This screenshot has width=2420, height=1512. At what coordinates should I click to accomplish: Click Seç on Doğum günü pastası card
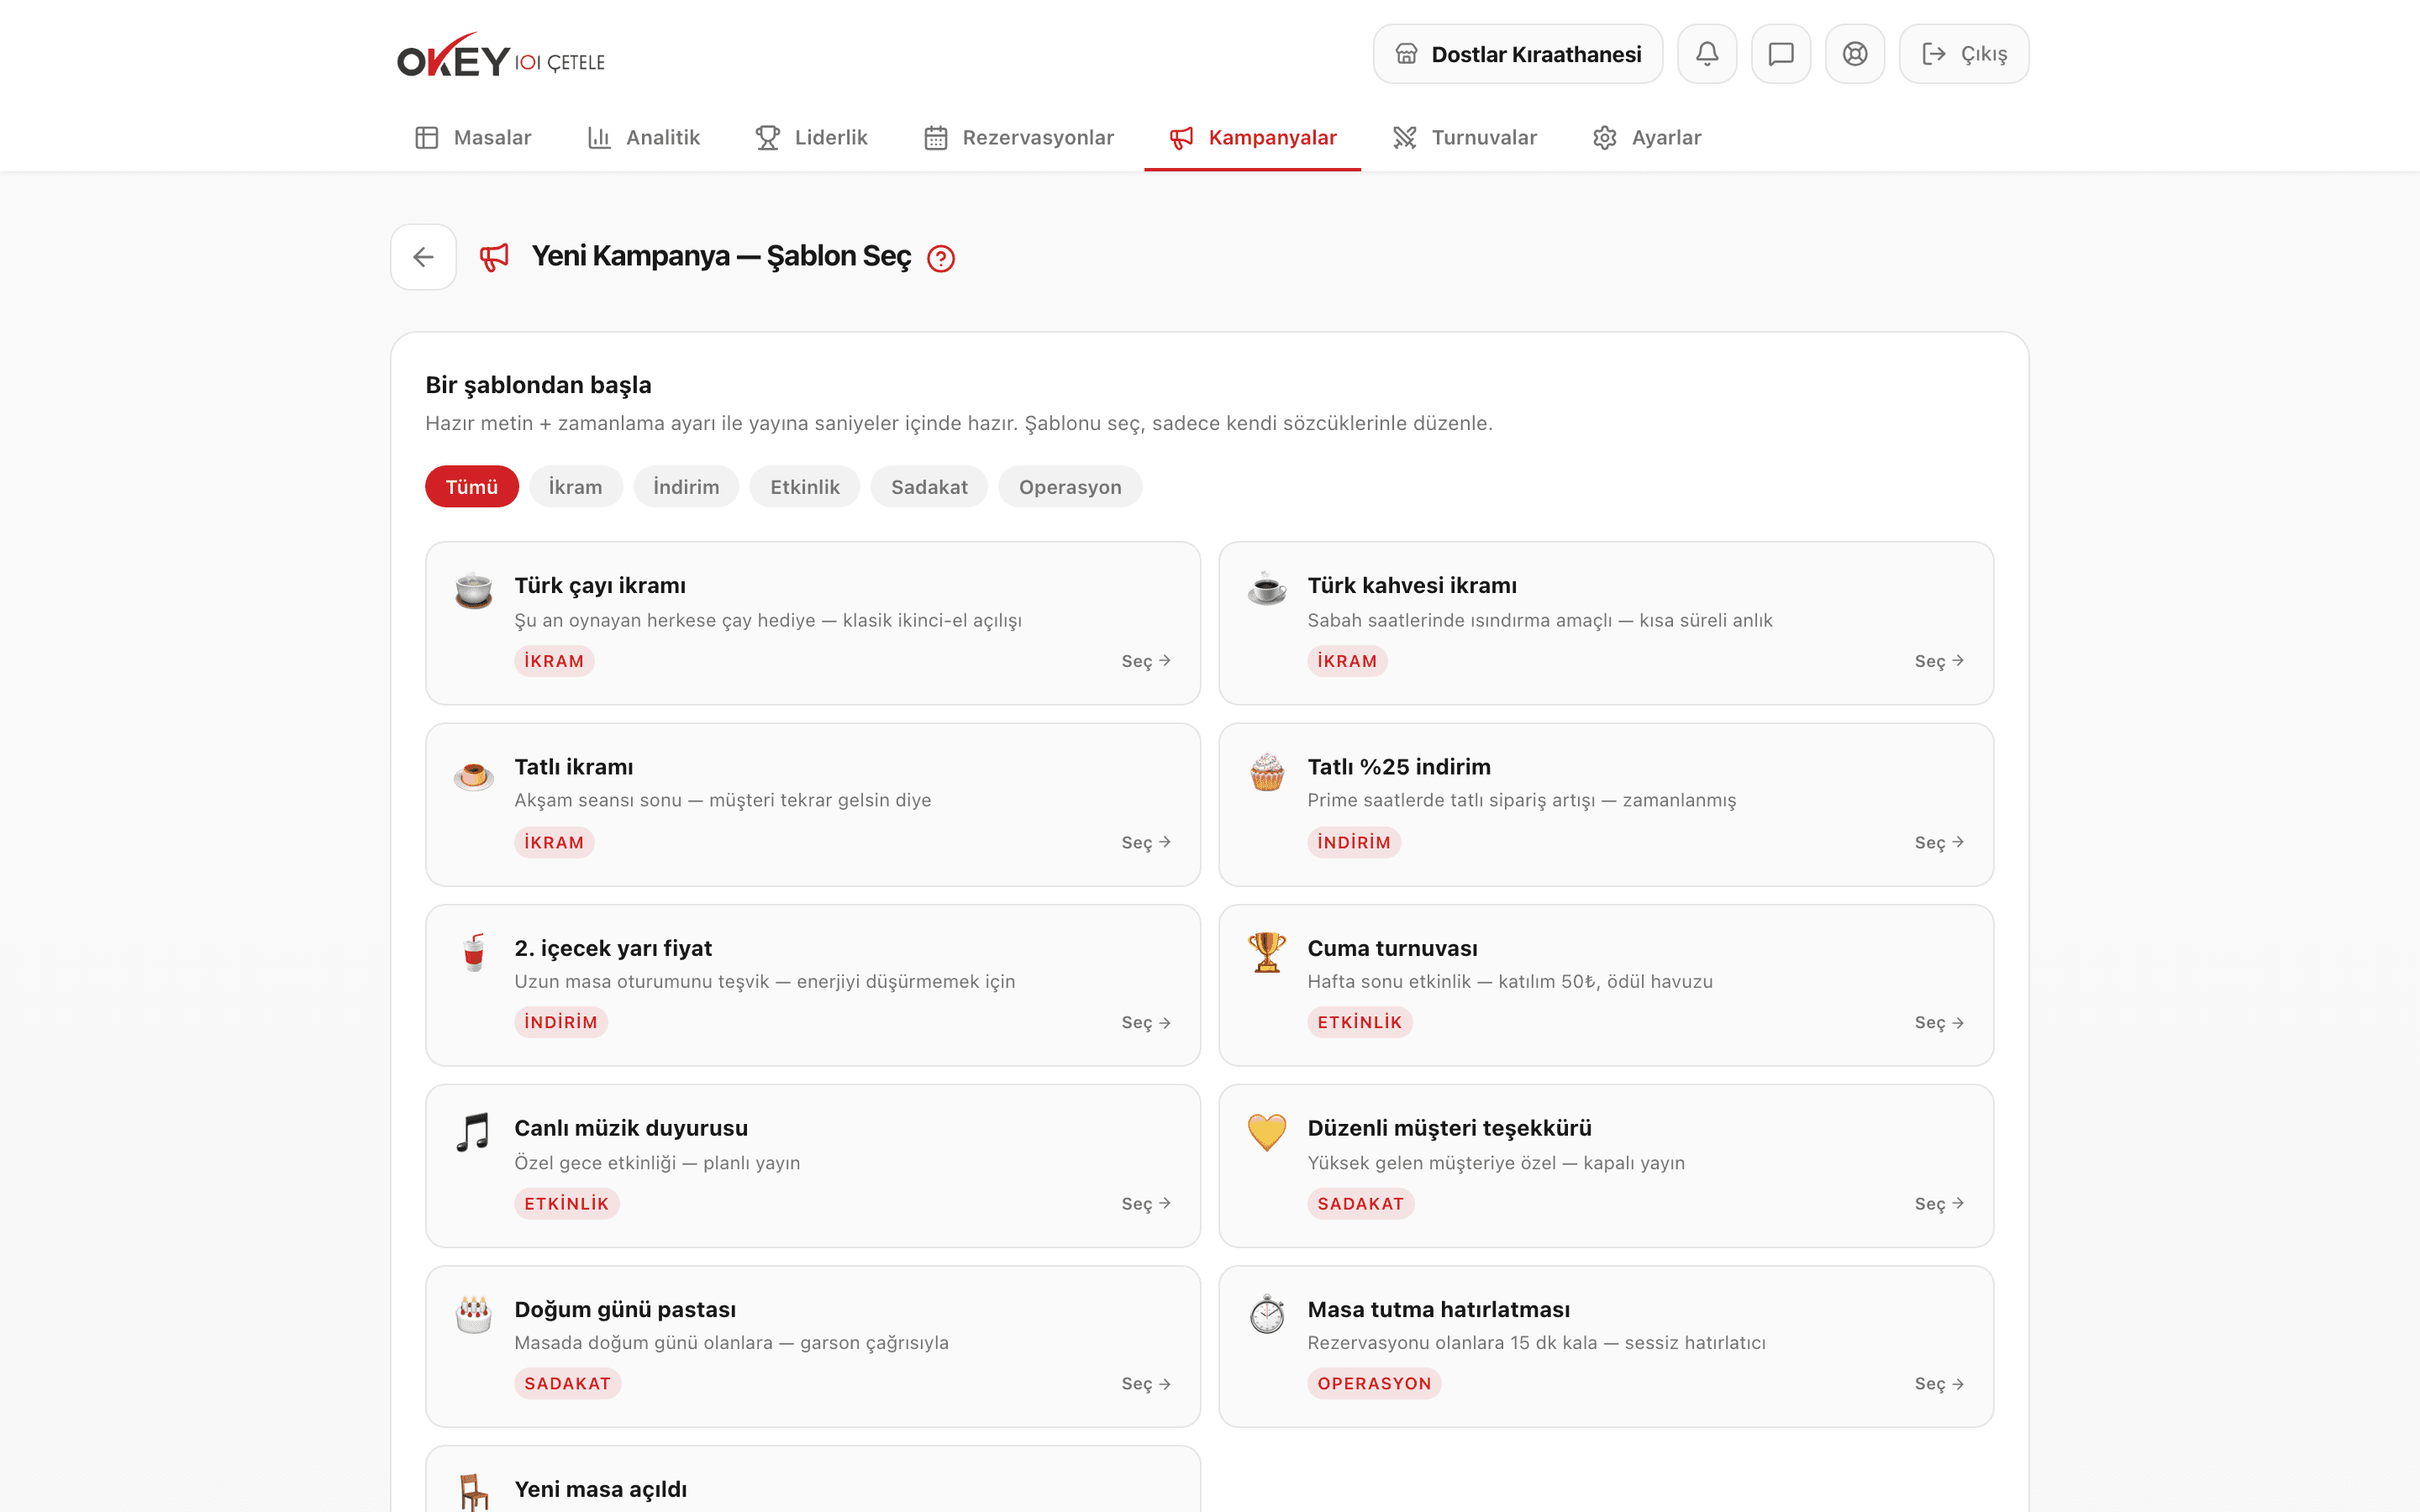[x=1146, y=1384]
